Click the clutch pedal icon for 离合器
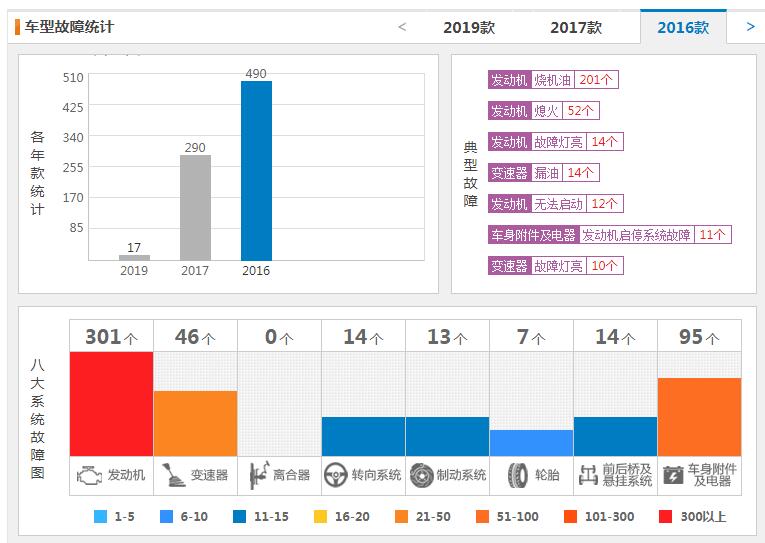The width and height of the screenshot is (765, 543). (x=259, y=475)
